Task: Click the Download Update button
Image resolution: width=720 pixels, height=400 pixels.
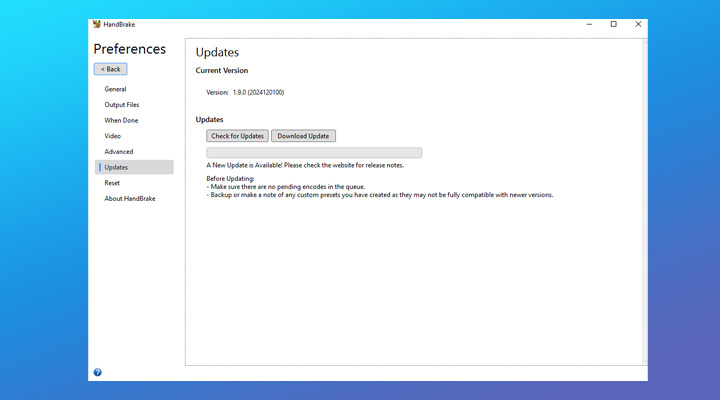Action: (303, 136)
